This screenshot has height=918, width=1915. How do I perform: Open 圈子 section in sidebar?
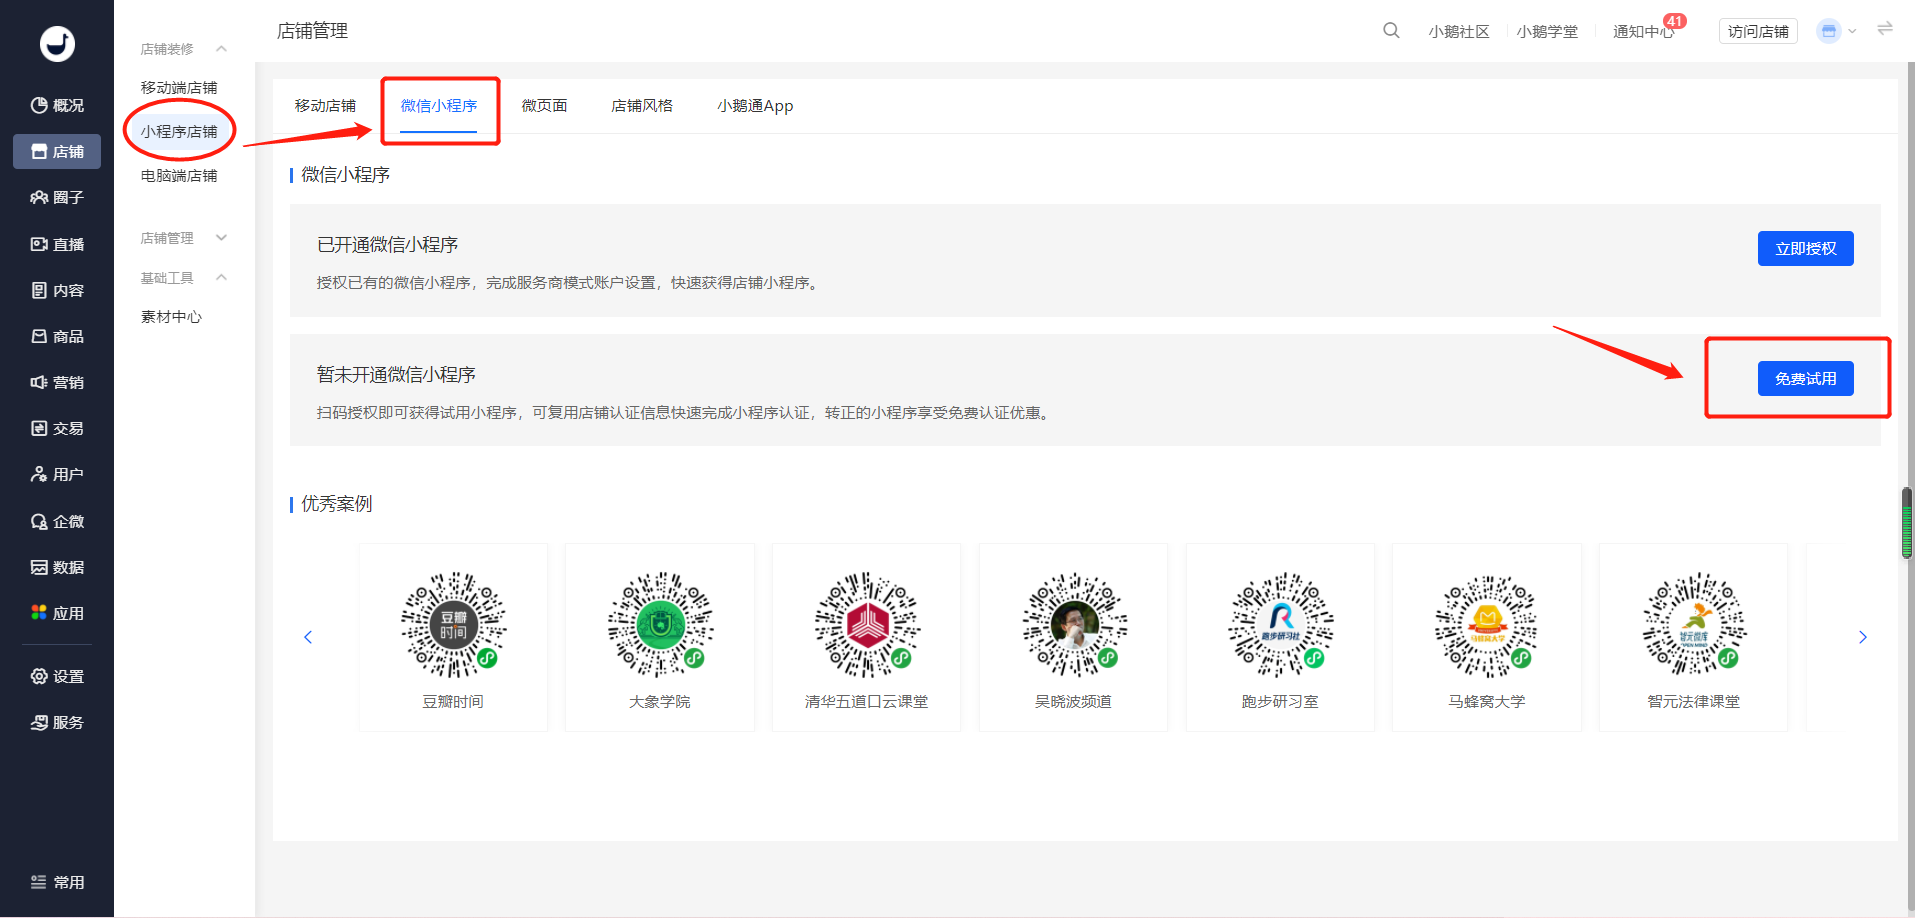point(57,197)
